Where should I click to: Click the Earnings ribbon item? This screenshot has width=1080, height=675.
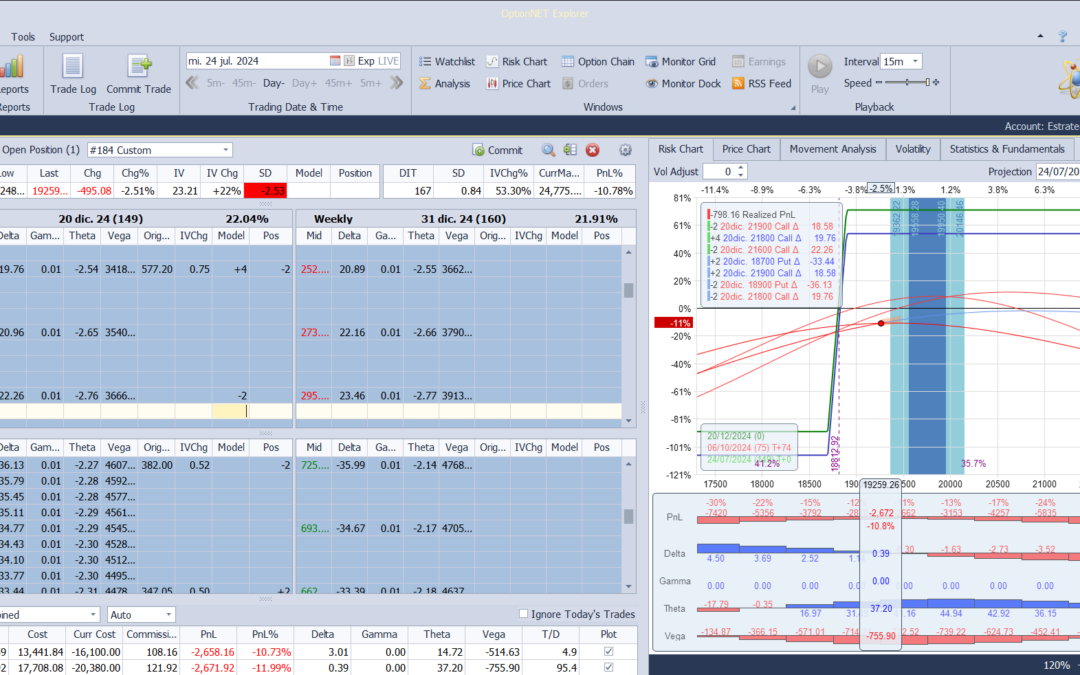758,61
